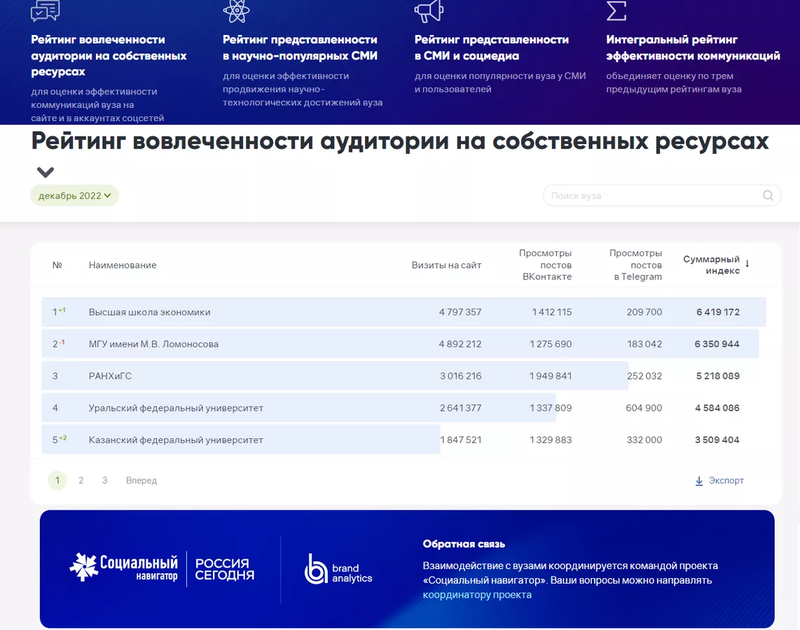Select the Высшая школа экономики row
The image size is (800, 630).
pyautogui.click(x=150, y=312)
